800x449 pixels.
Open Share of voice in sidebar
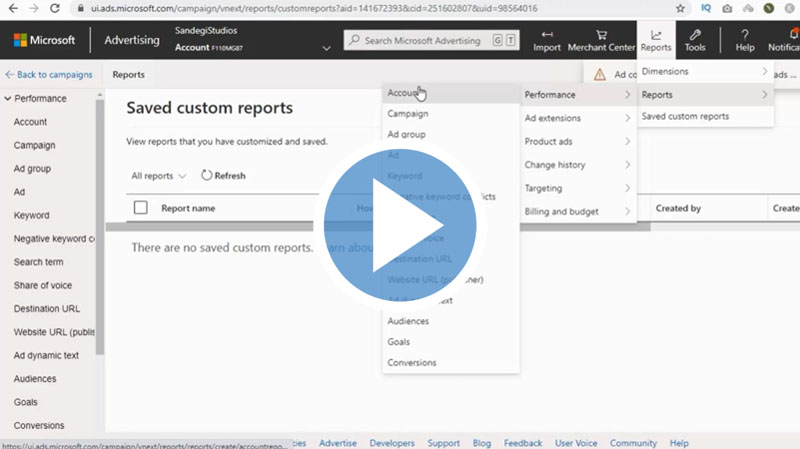43,285
